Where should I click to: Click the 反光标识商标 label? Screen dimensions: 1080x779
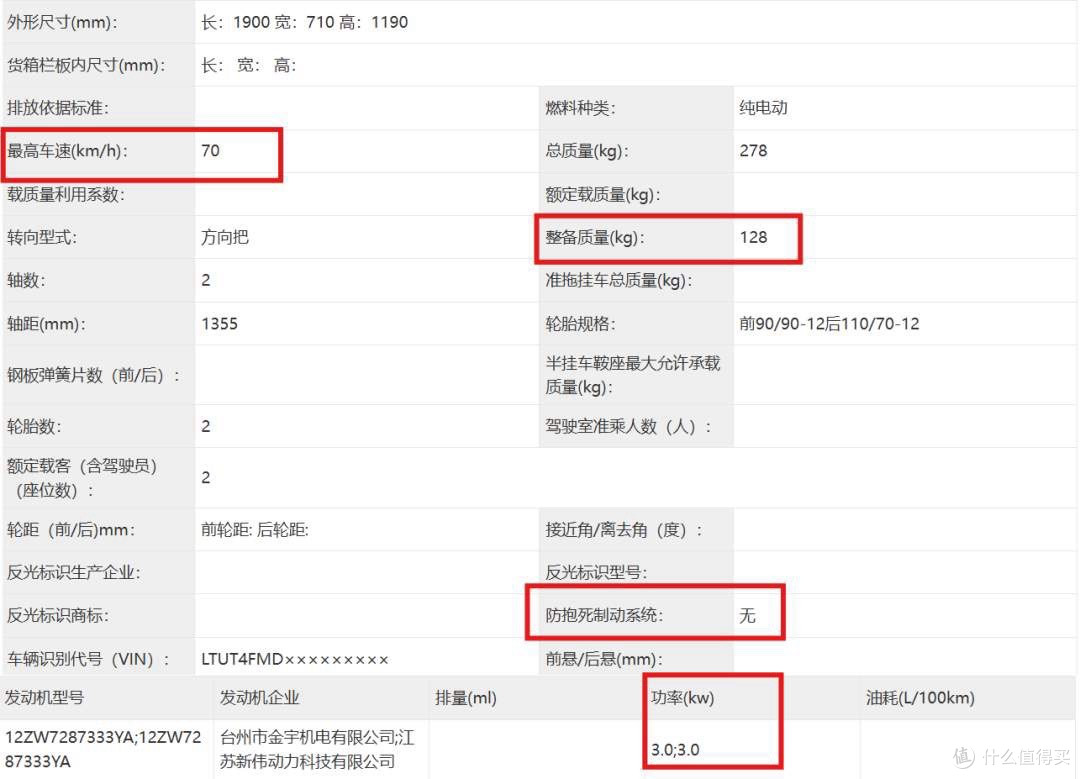point(58,615)
